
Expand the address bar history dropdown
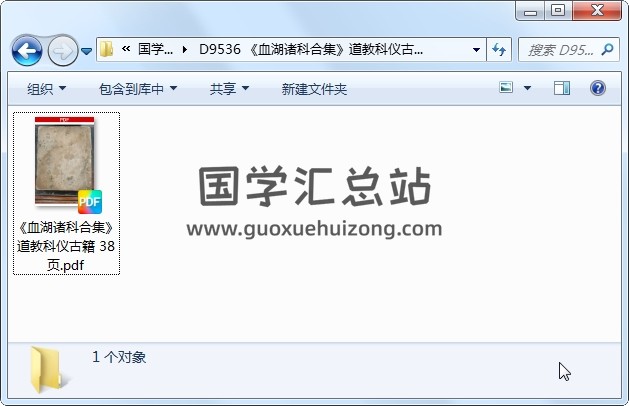point(476,50)
